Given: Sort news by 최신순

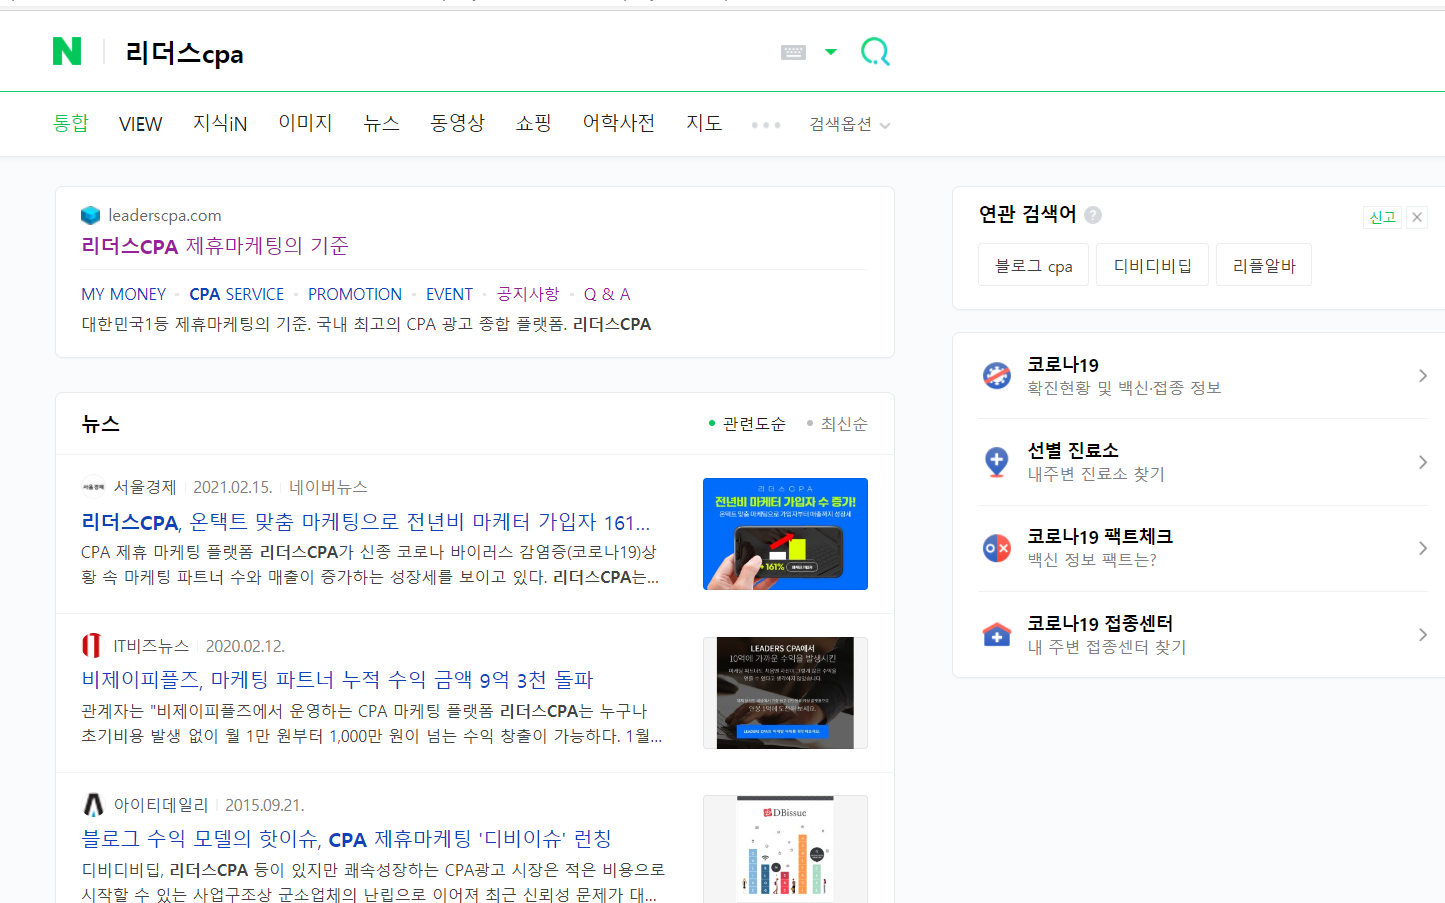Looking at the screenshot, I should [837, 424].
